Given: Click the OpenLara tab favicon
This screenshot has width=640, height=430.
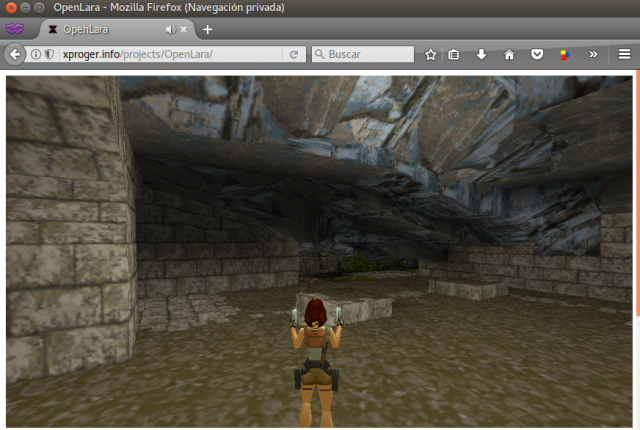Looking at the screenshot, I should click(53, 29).
